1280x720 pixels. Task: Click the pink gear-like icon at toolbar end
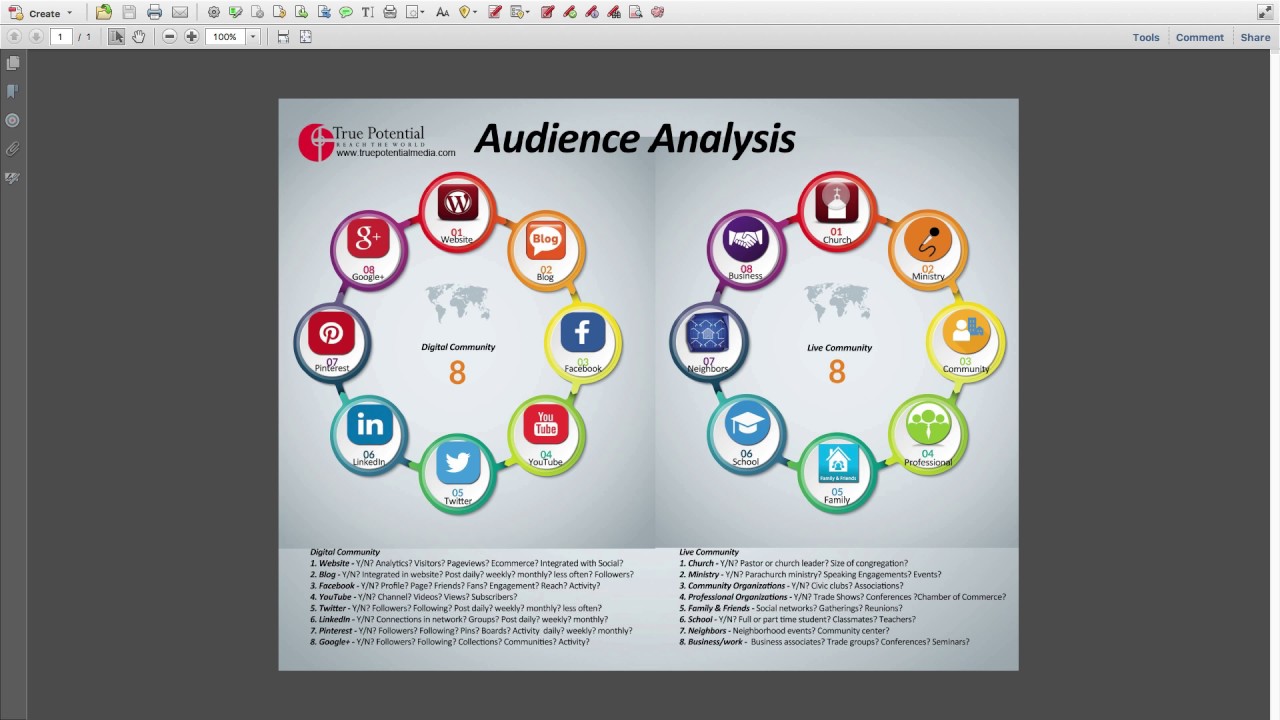[658, 12]
